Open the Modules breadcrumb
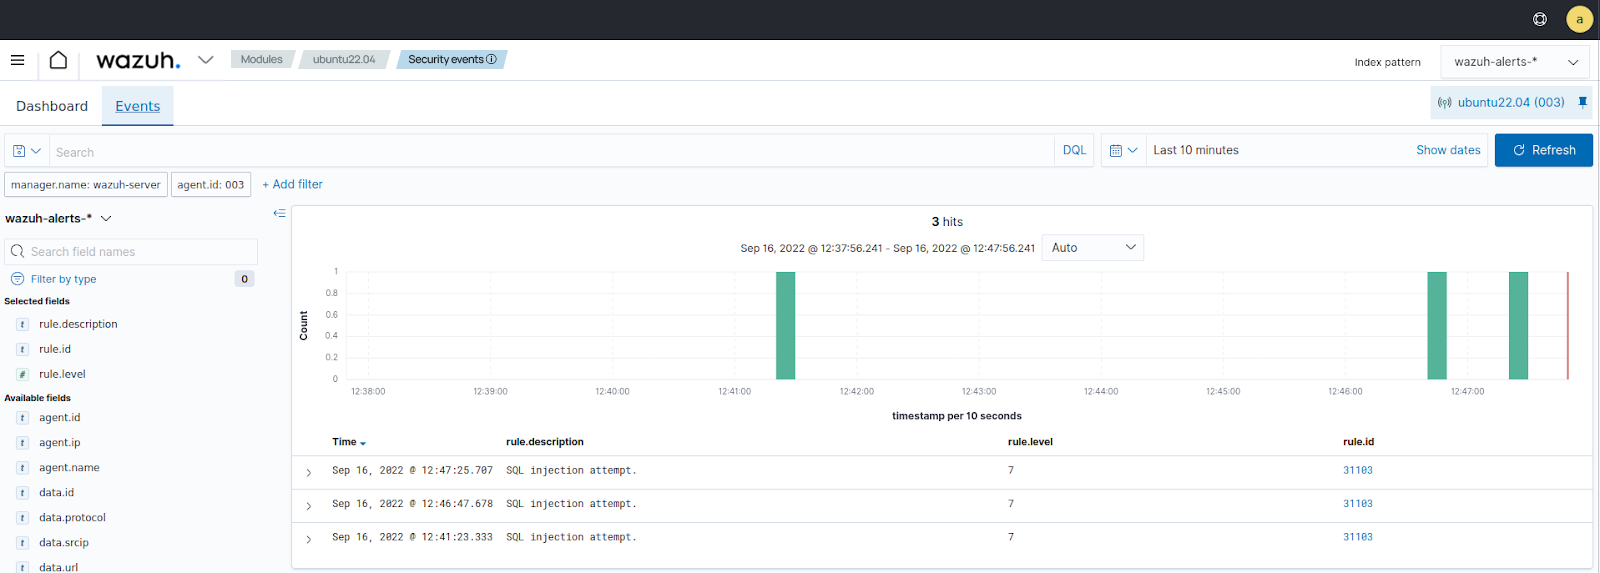 coord(262,60)
